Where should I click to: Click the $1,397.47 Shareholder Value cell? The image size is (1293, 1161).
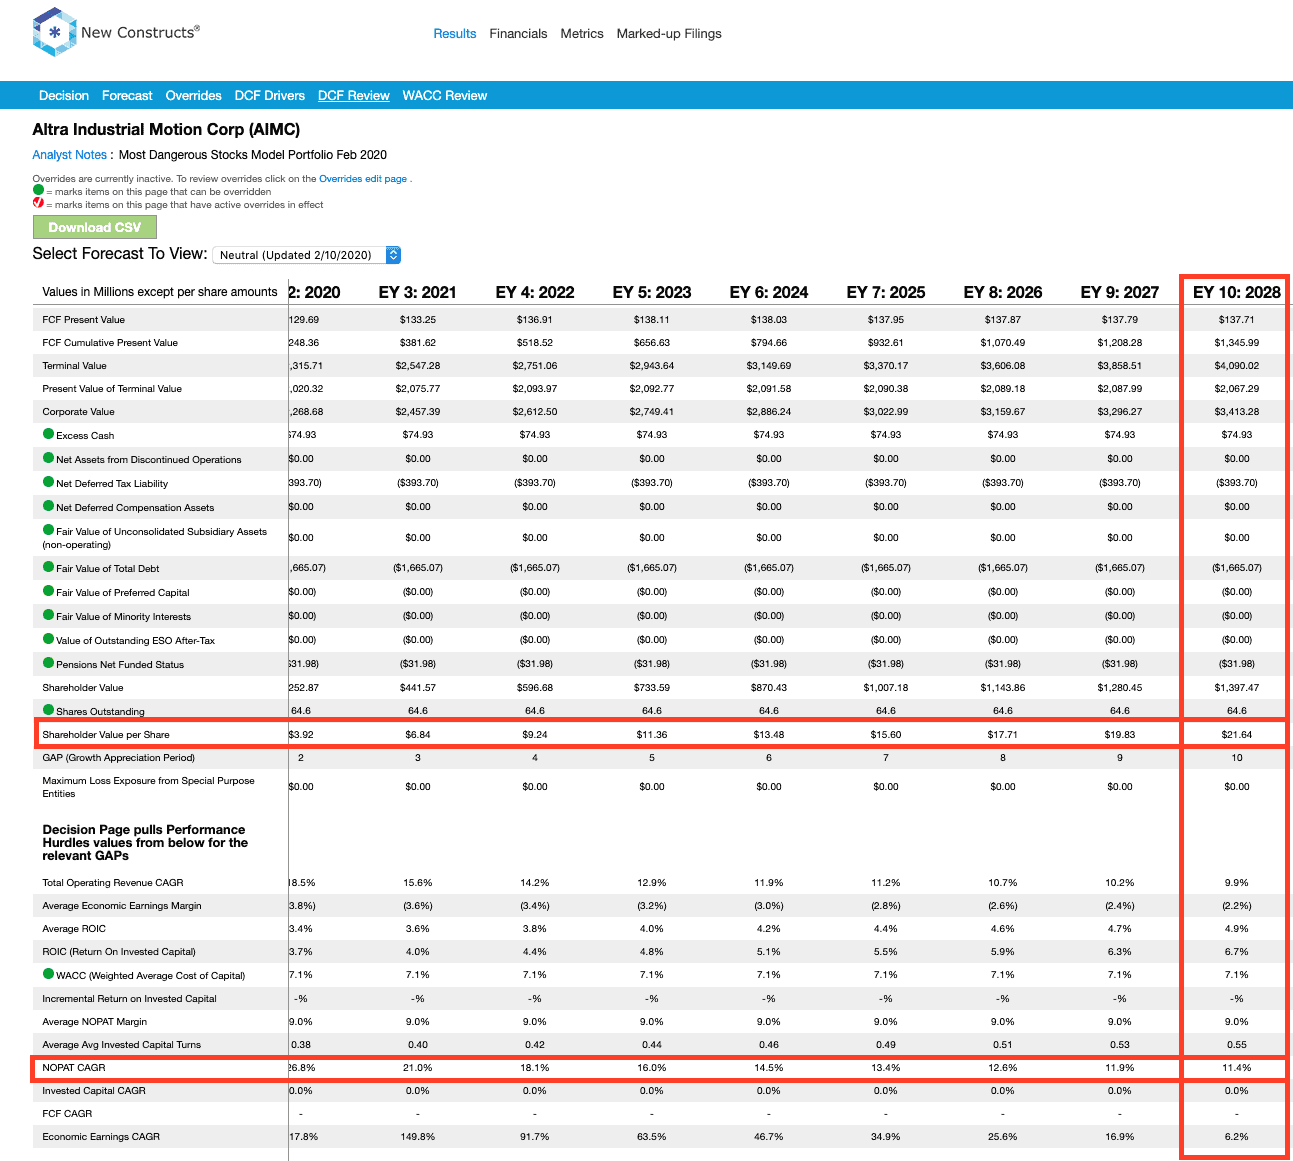coord(1237,688)
